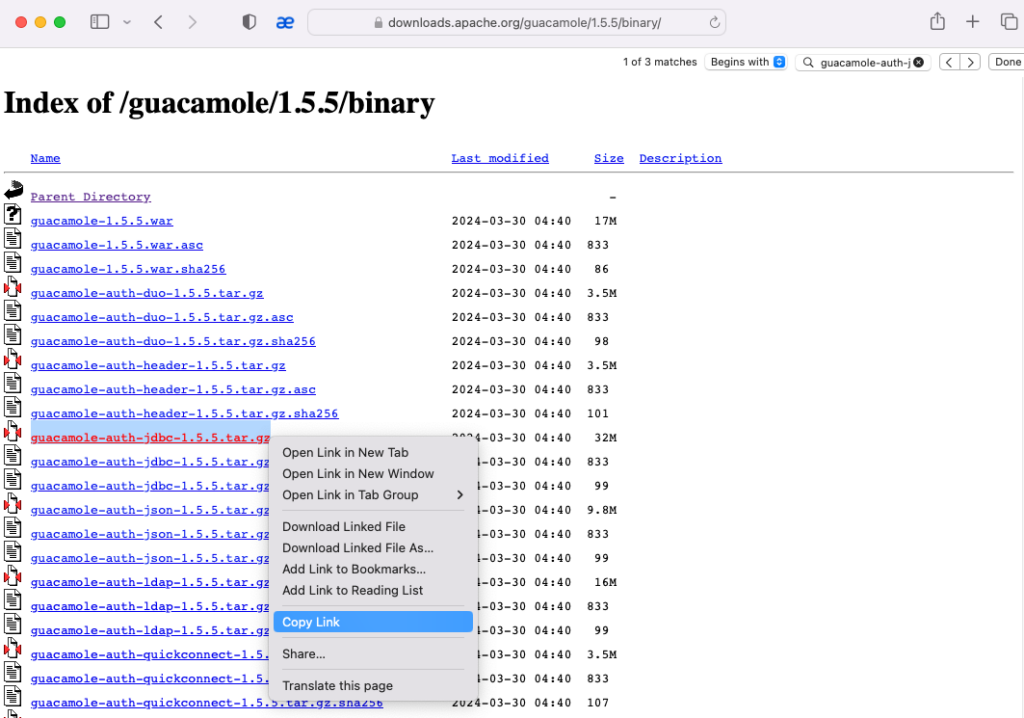Click the text-file icon for guacamole-auth-header-1.5.5.tar.gz.asc

tap(12, 383)
